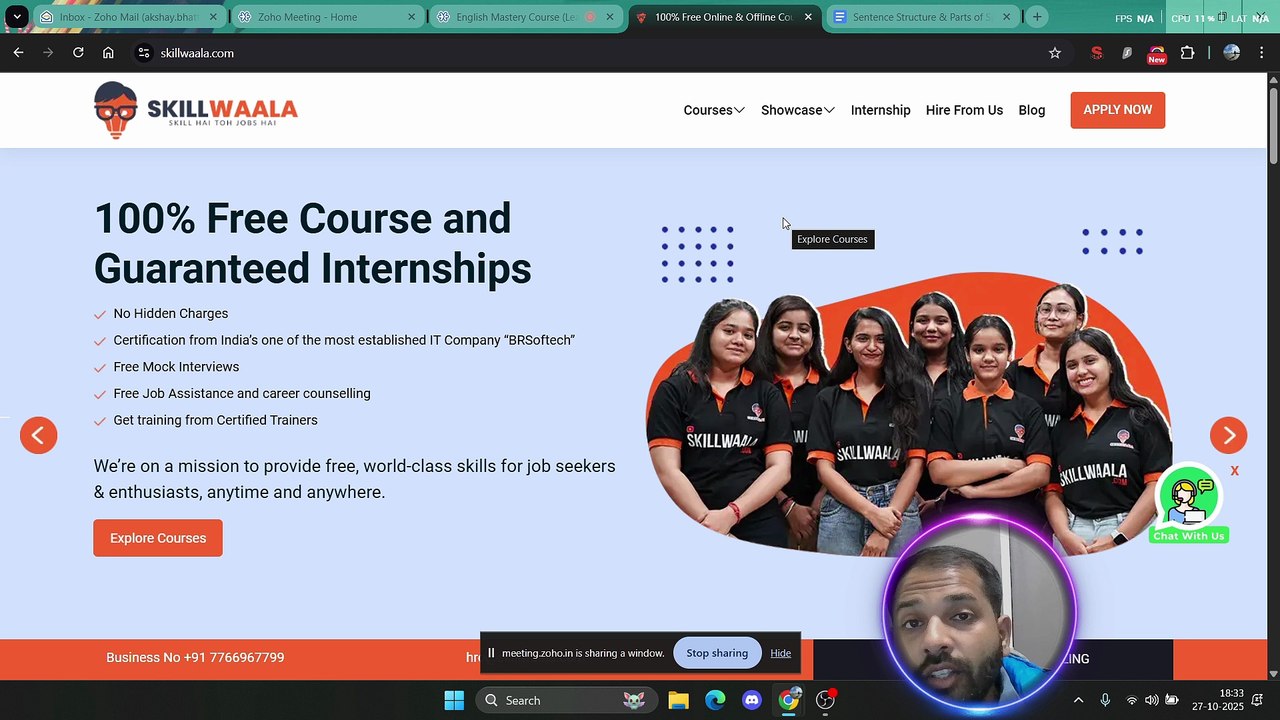
Task: Open the Chrome profile avatar
Action: tap(1232, 53)
